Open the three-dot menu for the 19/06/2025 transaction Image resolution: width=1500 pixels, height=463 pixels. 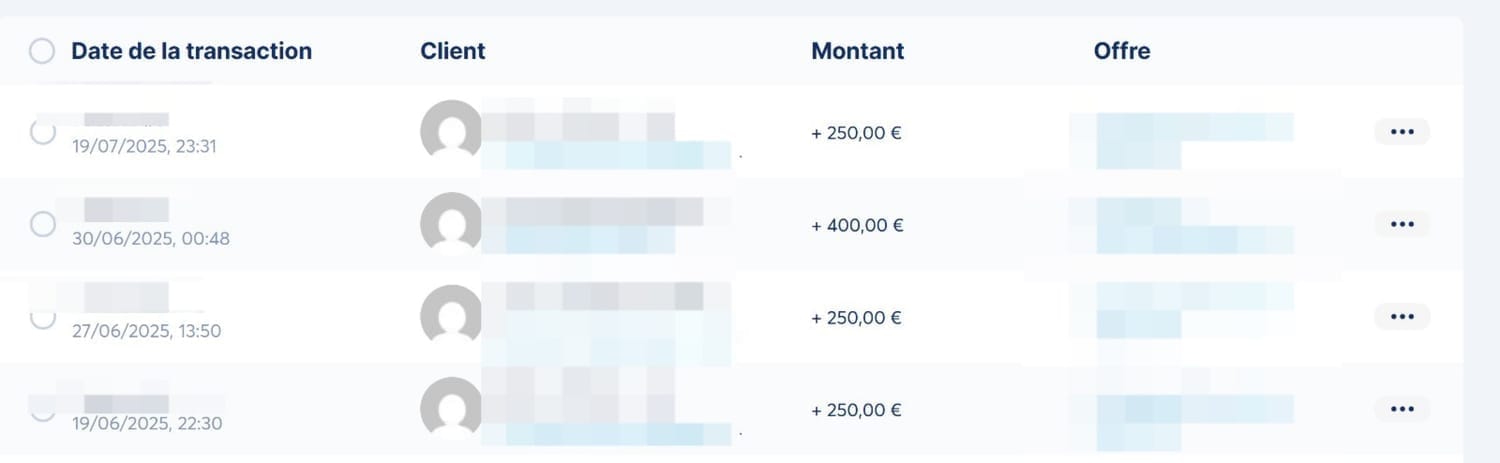tap(1402, 409)
